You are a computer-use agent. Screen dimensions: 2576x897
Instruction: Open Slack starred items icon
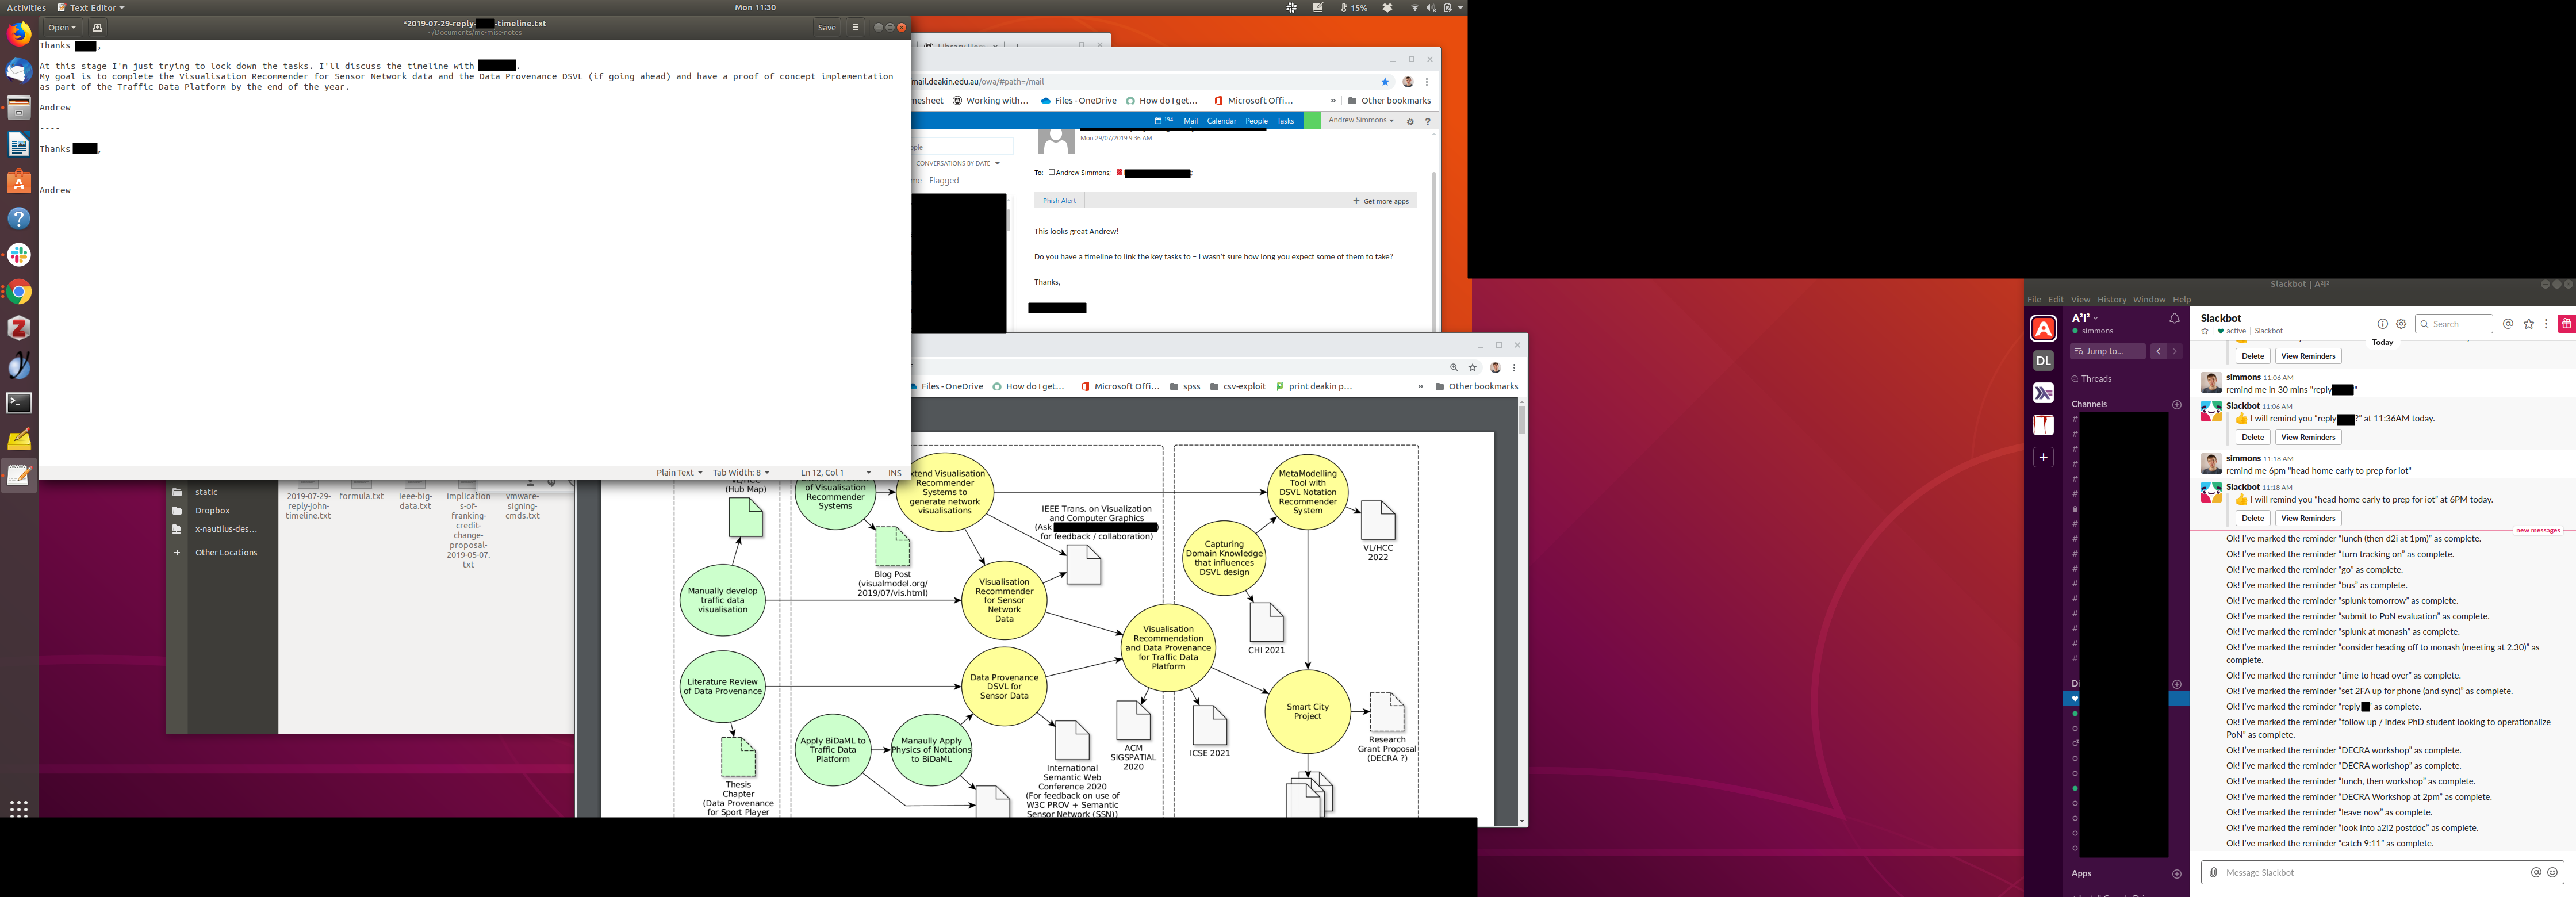(x=2529, y=324)
